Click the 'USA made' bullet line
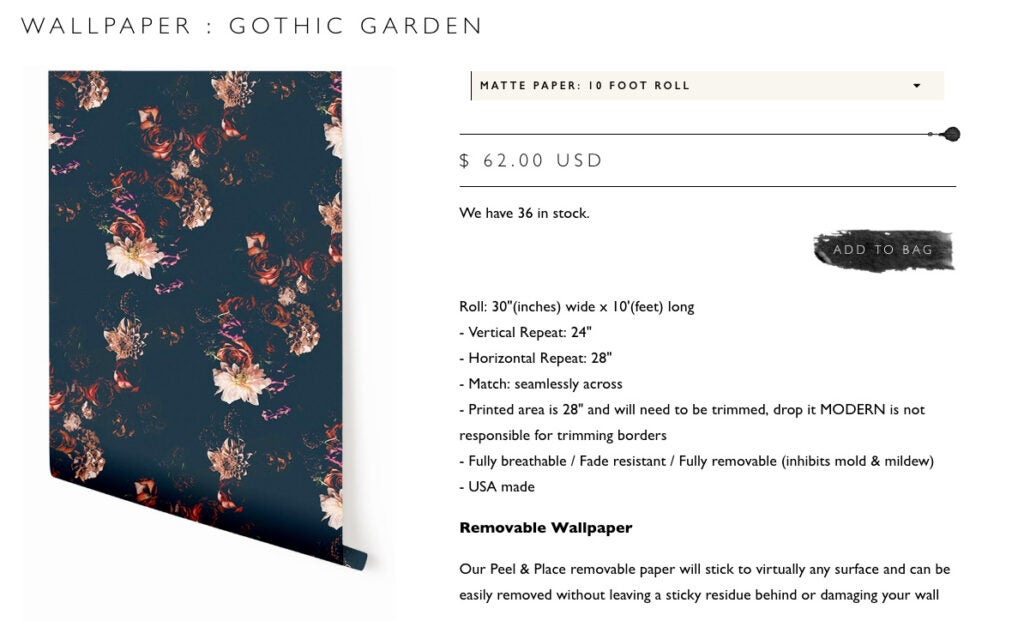 pyautogui.click(x=497, y=486)
